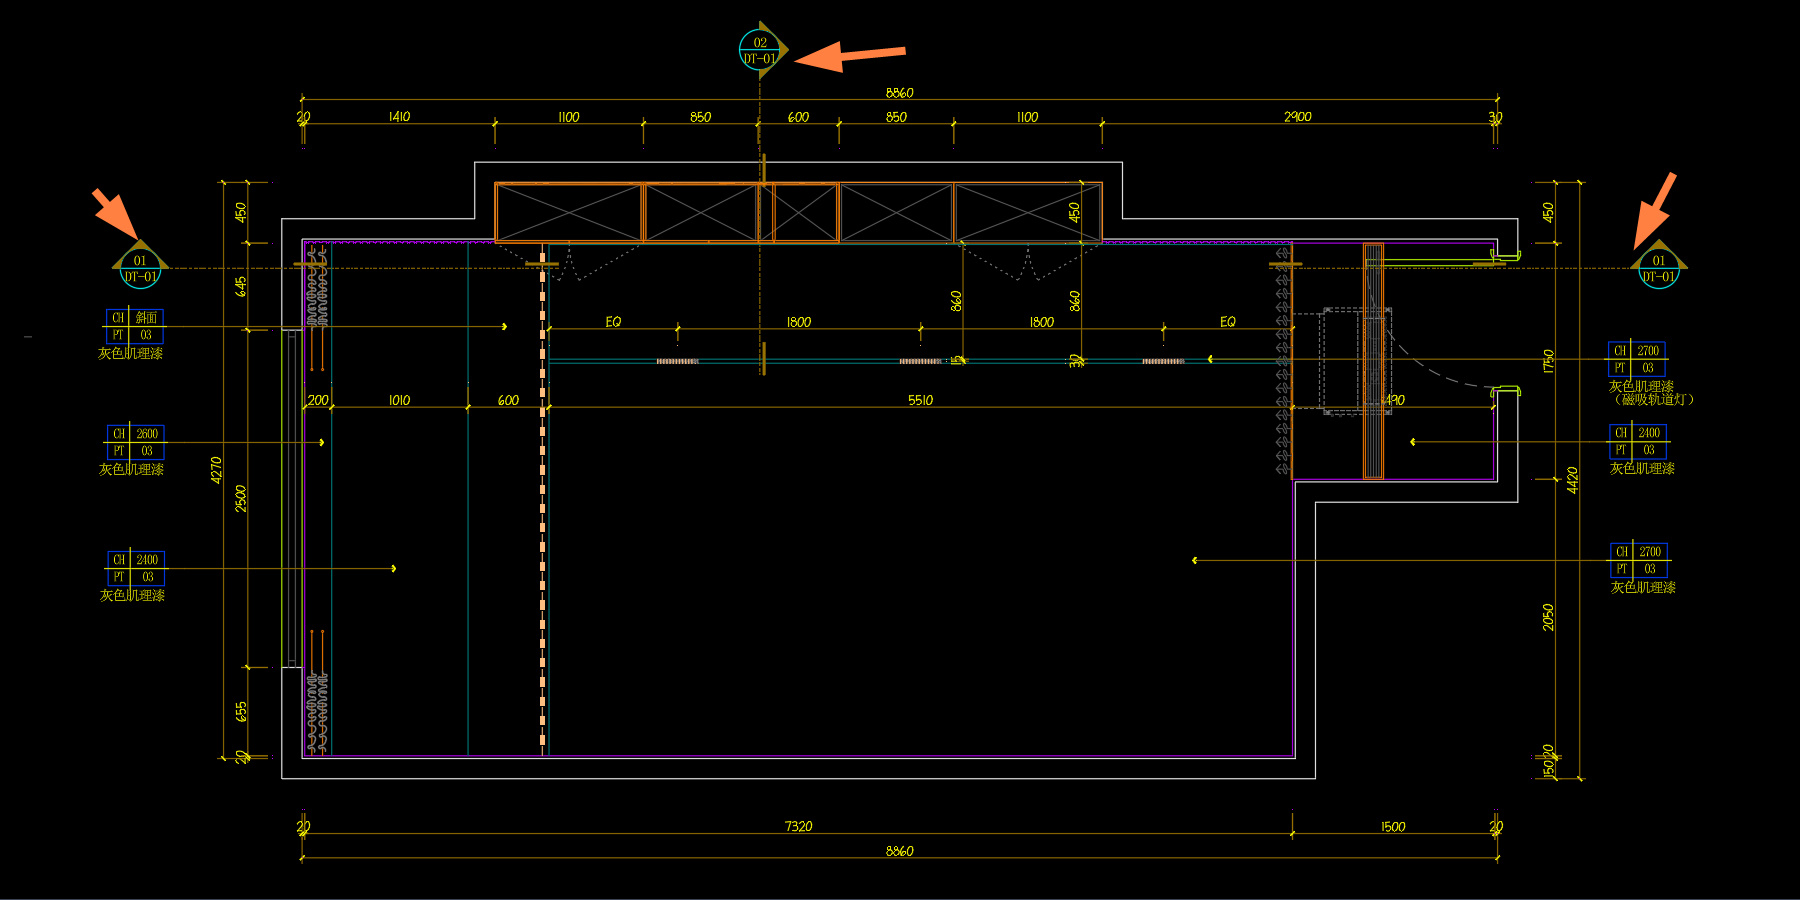Select the 7320 dimension text
The height and width of the screenshot is (900, 1800).
798,826
